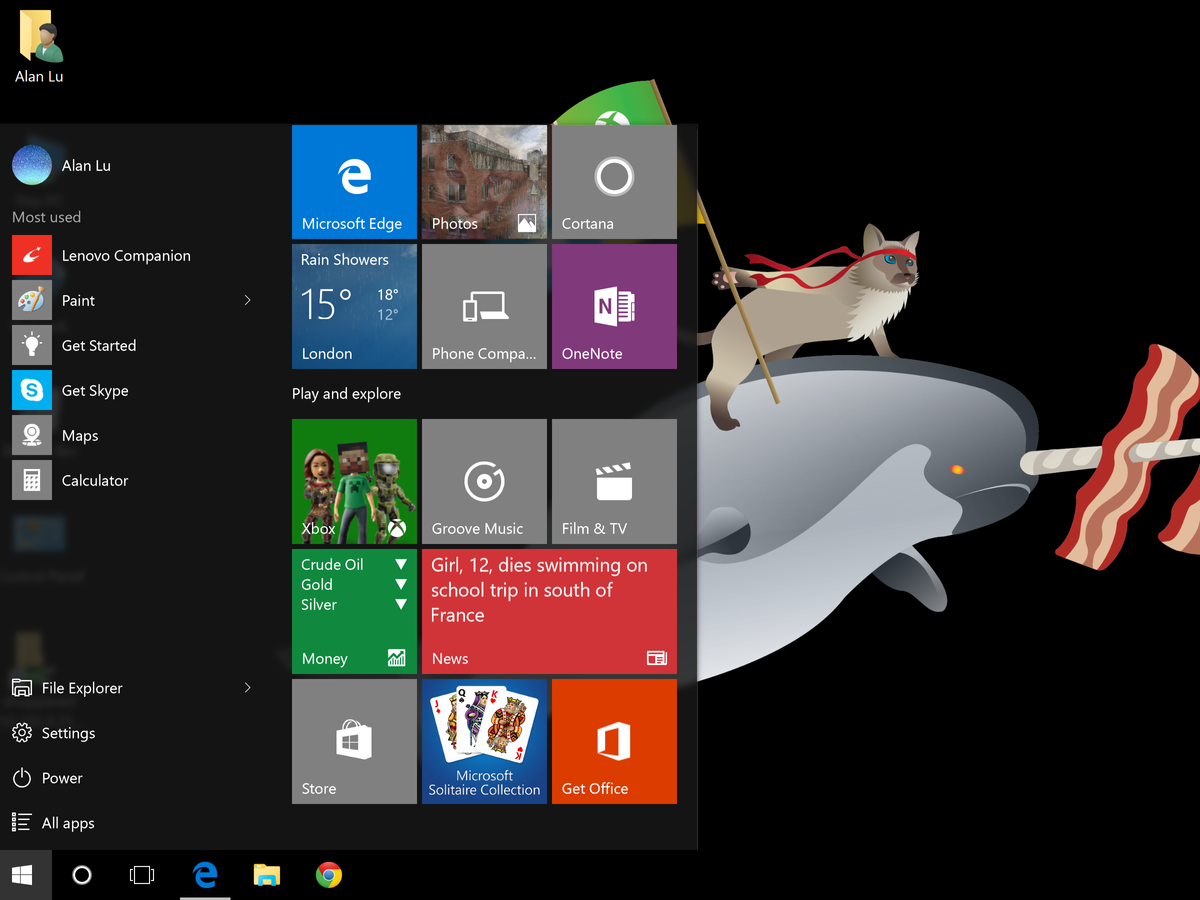1200x900 pixels.
Task: Play Microsoft Solitaire Collection
Action: pos(484,741)
